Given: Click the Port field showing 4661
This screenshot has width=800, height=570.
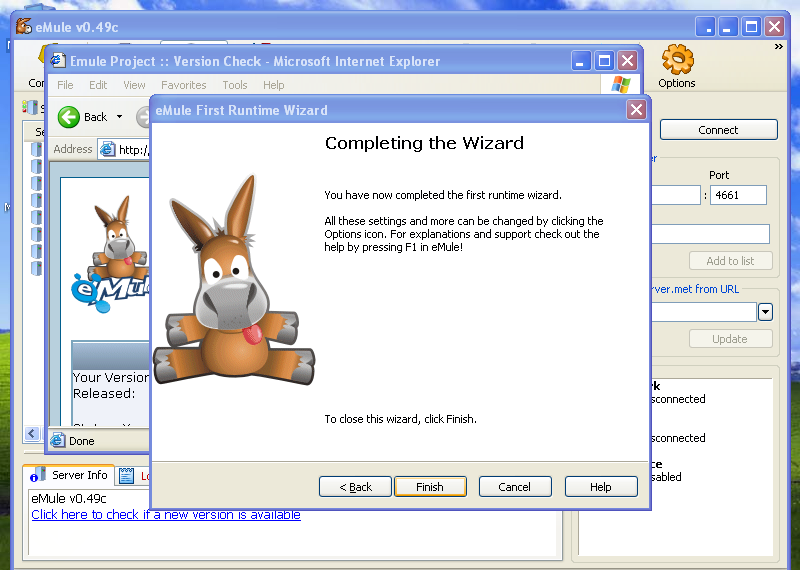Looking at the screenshot, I should (738, 195).
